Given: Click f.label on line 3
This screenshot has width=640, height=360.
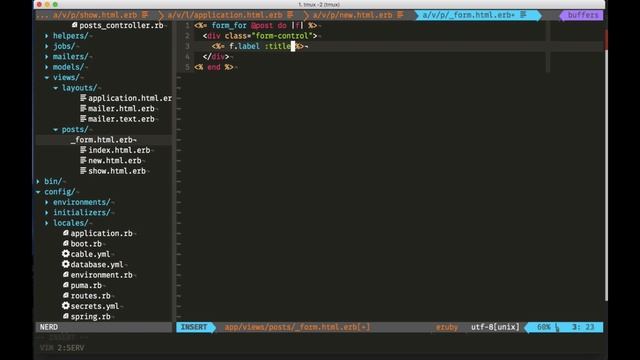Looking at the screenshot, I should pos(244,46).
